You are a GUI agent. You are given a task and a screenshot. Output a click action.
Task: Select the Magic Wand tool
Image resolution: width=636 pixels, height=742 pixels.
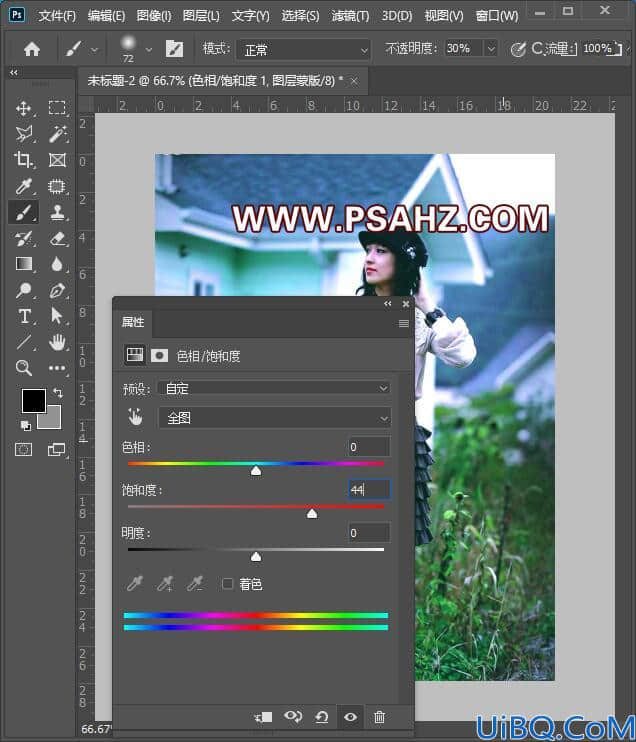point(57,134)
